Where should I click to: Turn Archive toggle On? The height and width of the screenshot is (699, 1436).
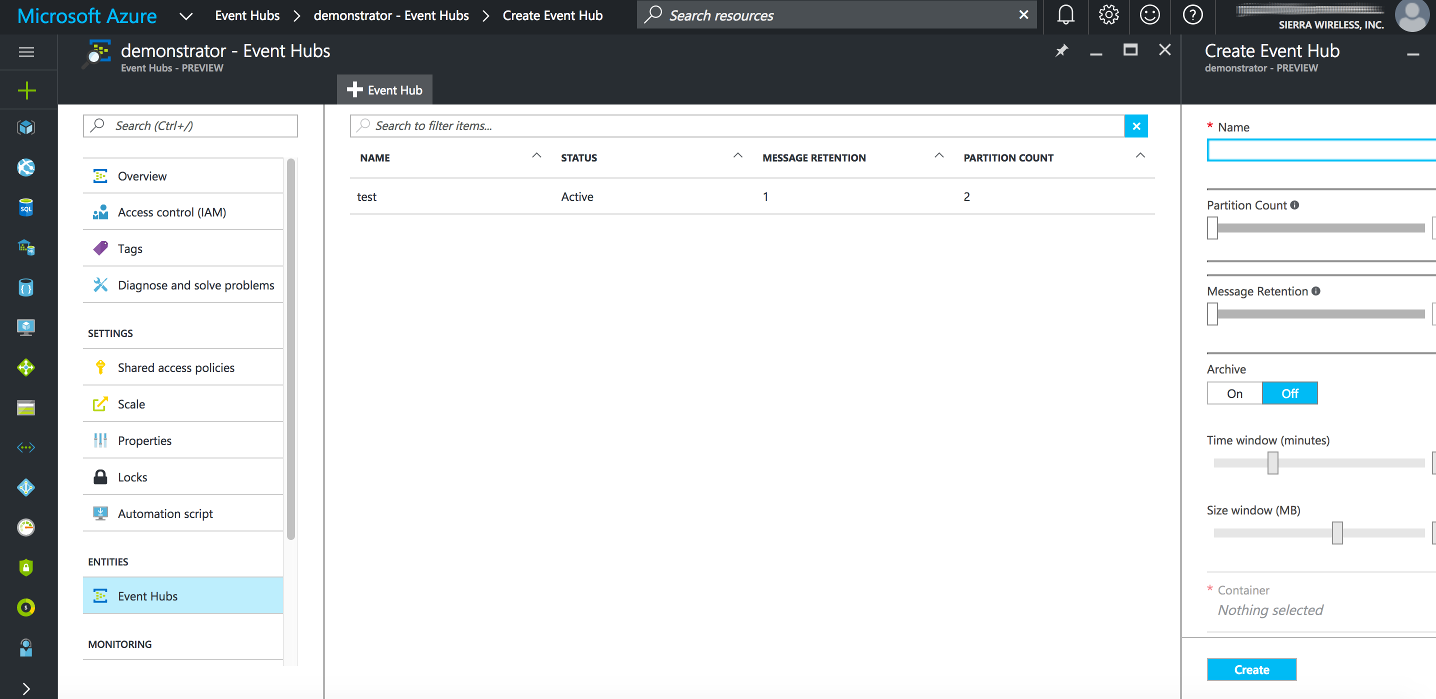point(1235,394)
